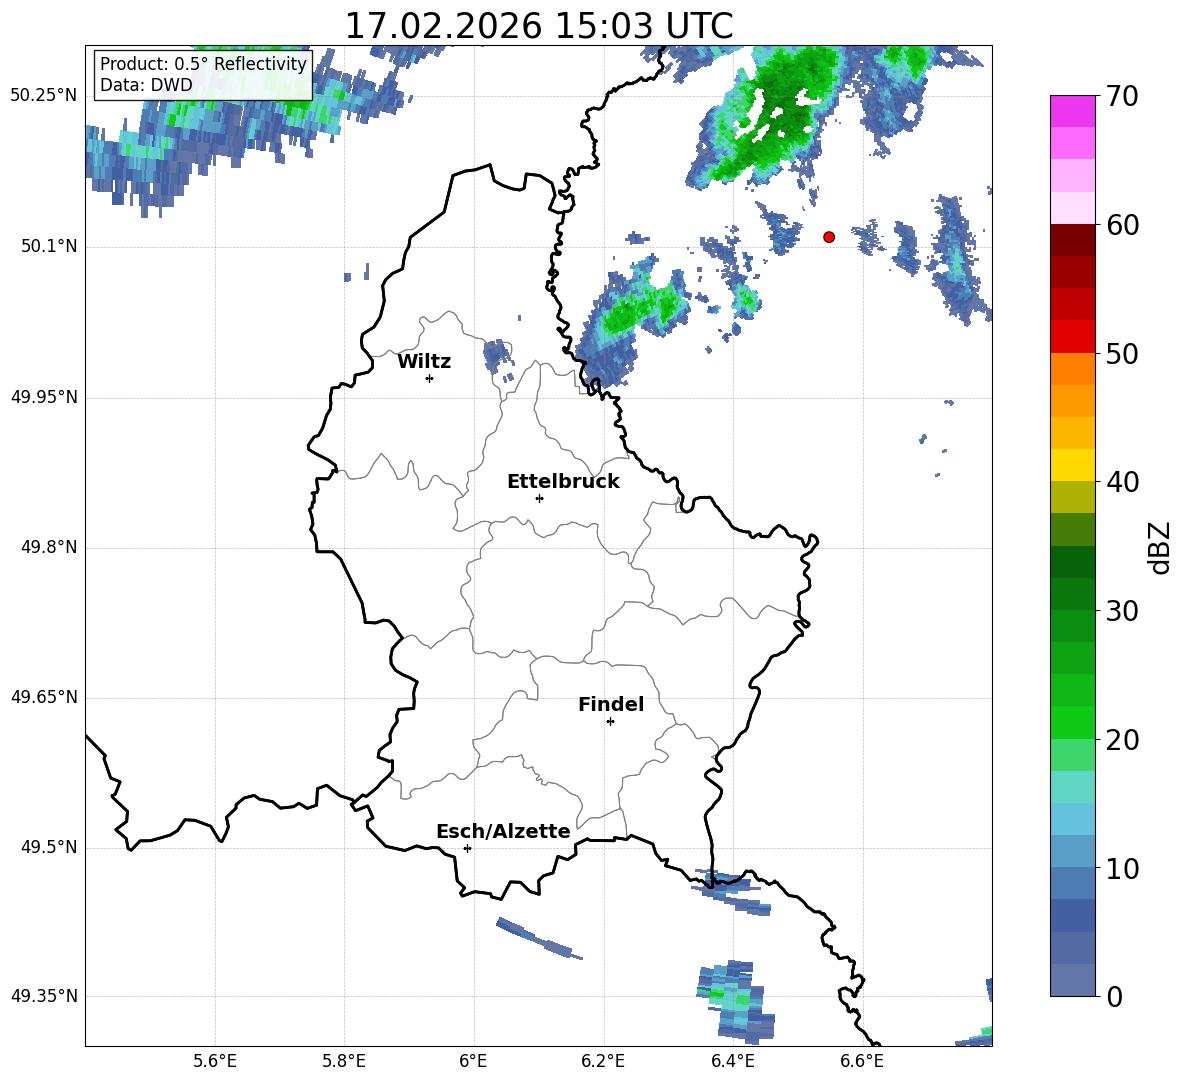Click the colorbar tick label 60

1122,225
